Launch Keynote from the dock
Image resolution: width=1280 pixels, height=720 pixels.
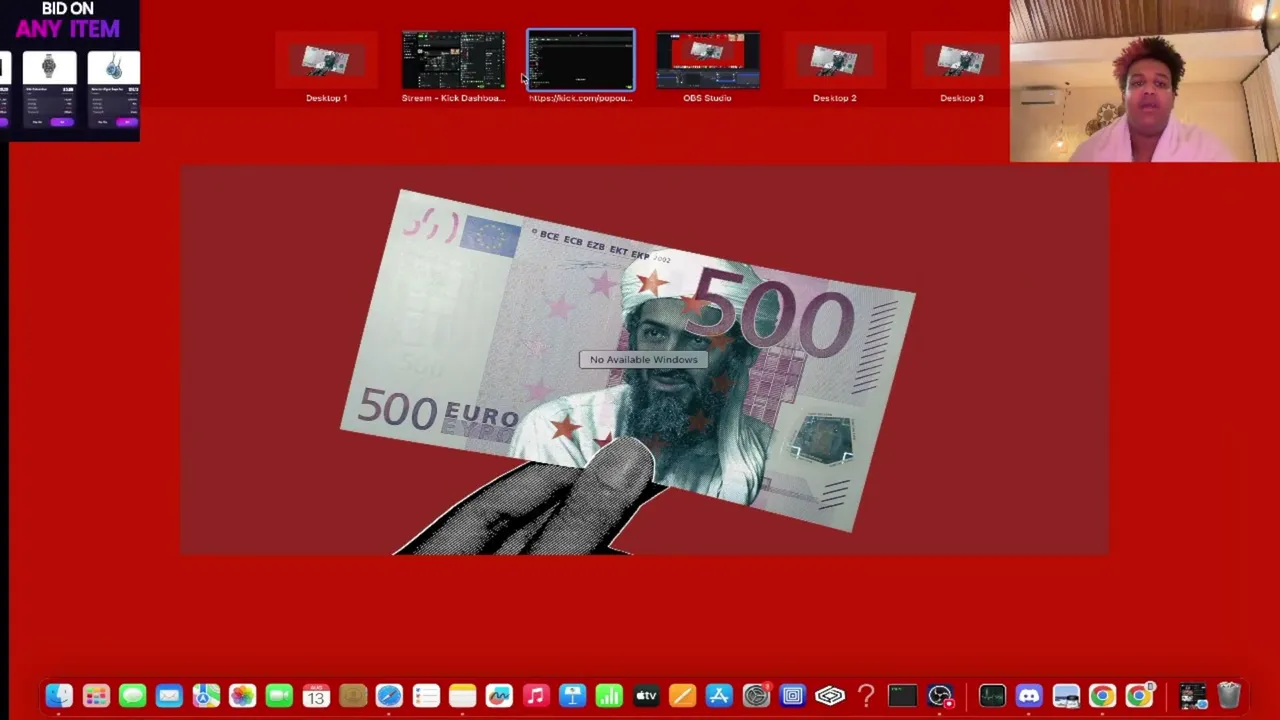[x=572, y=696]
